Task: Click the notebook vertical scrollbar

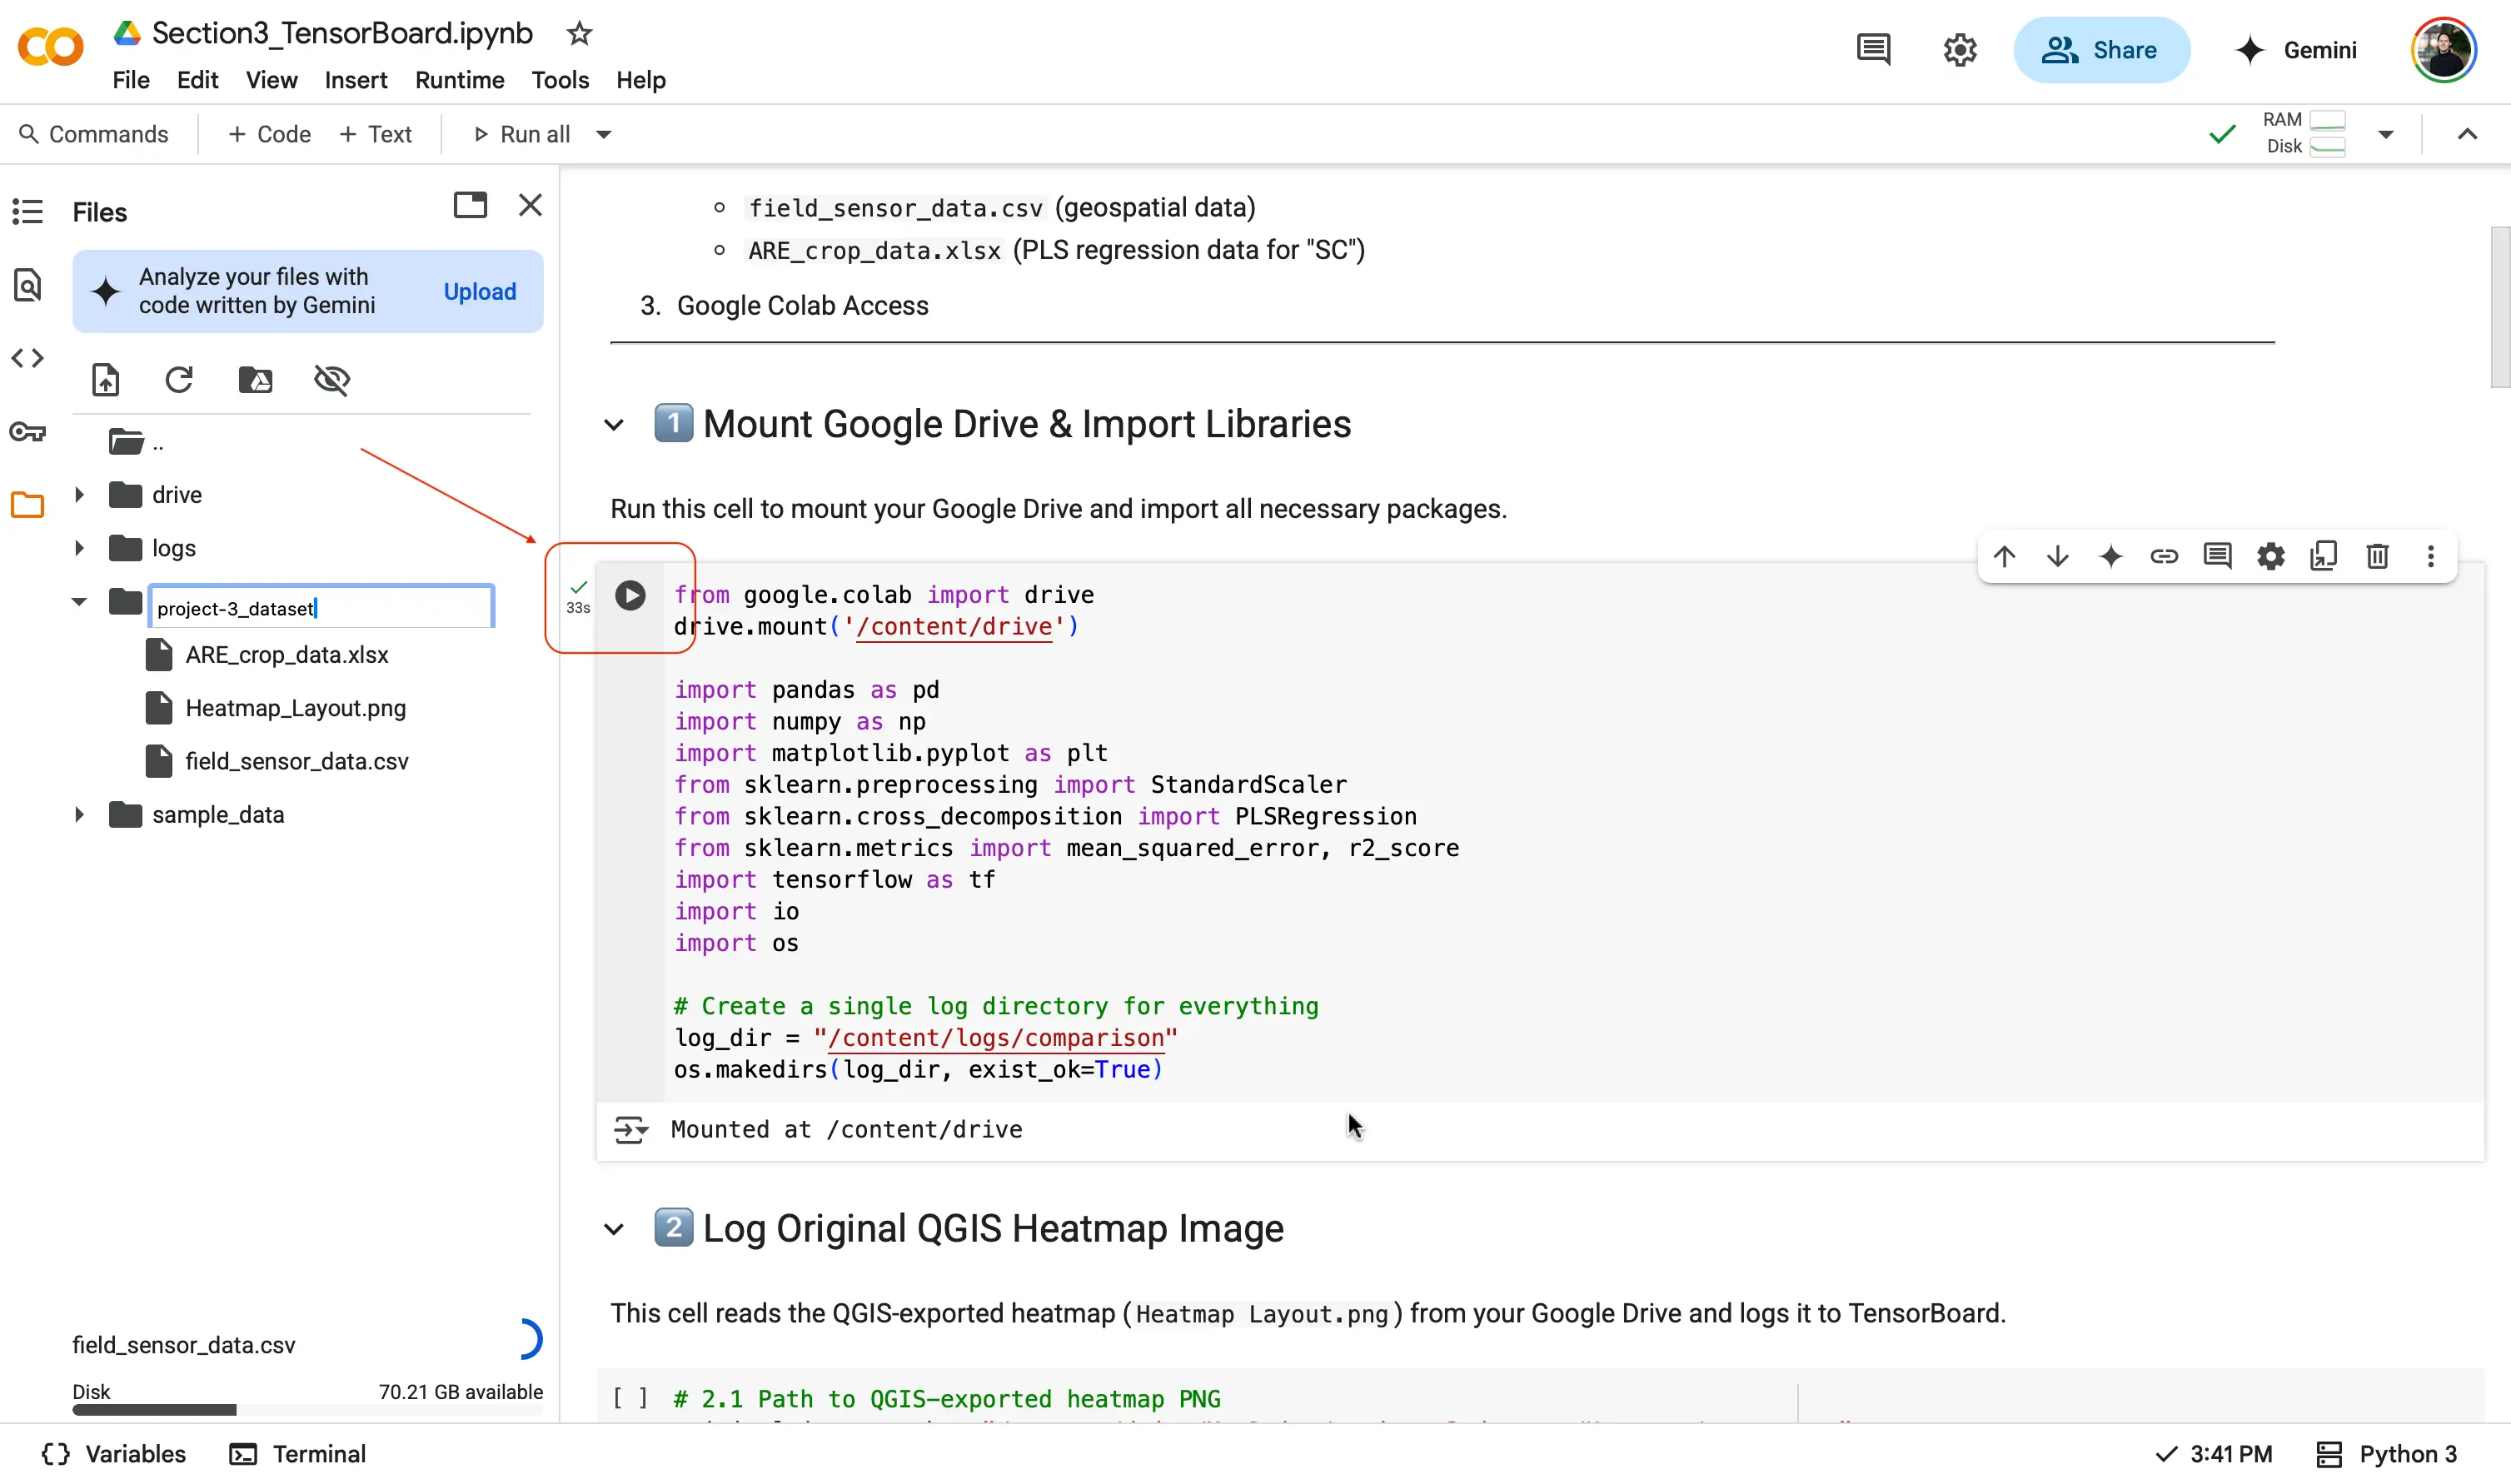Action: pos(2499,307)
